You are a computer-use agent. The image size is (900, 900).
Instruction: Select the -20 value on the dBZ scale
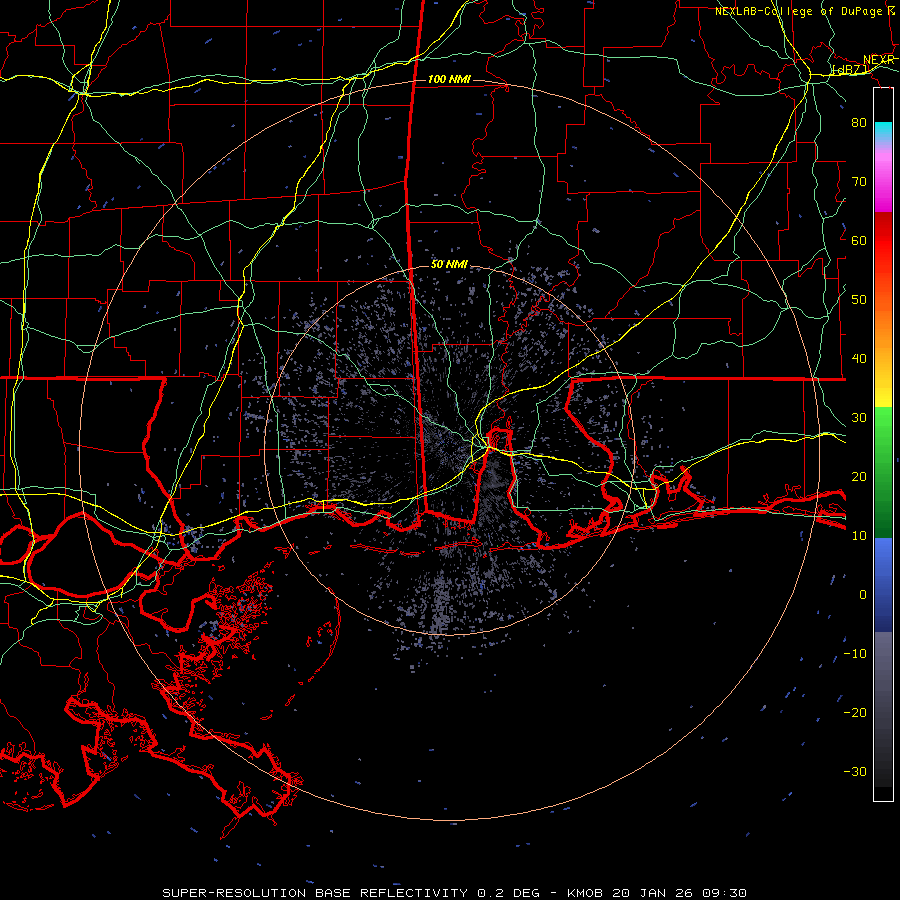(855, 712)
